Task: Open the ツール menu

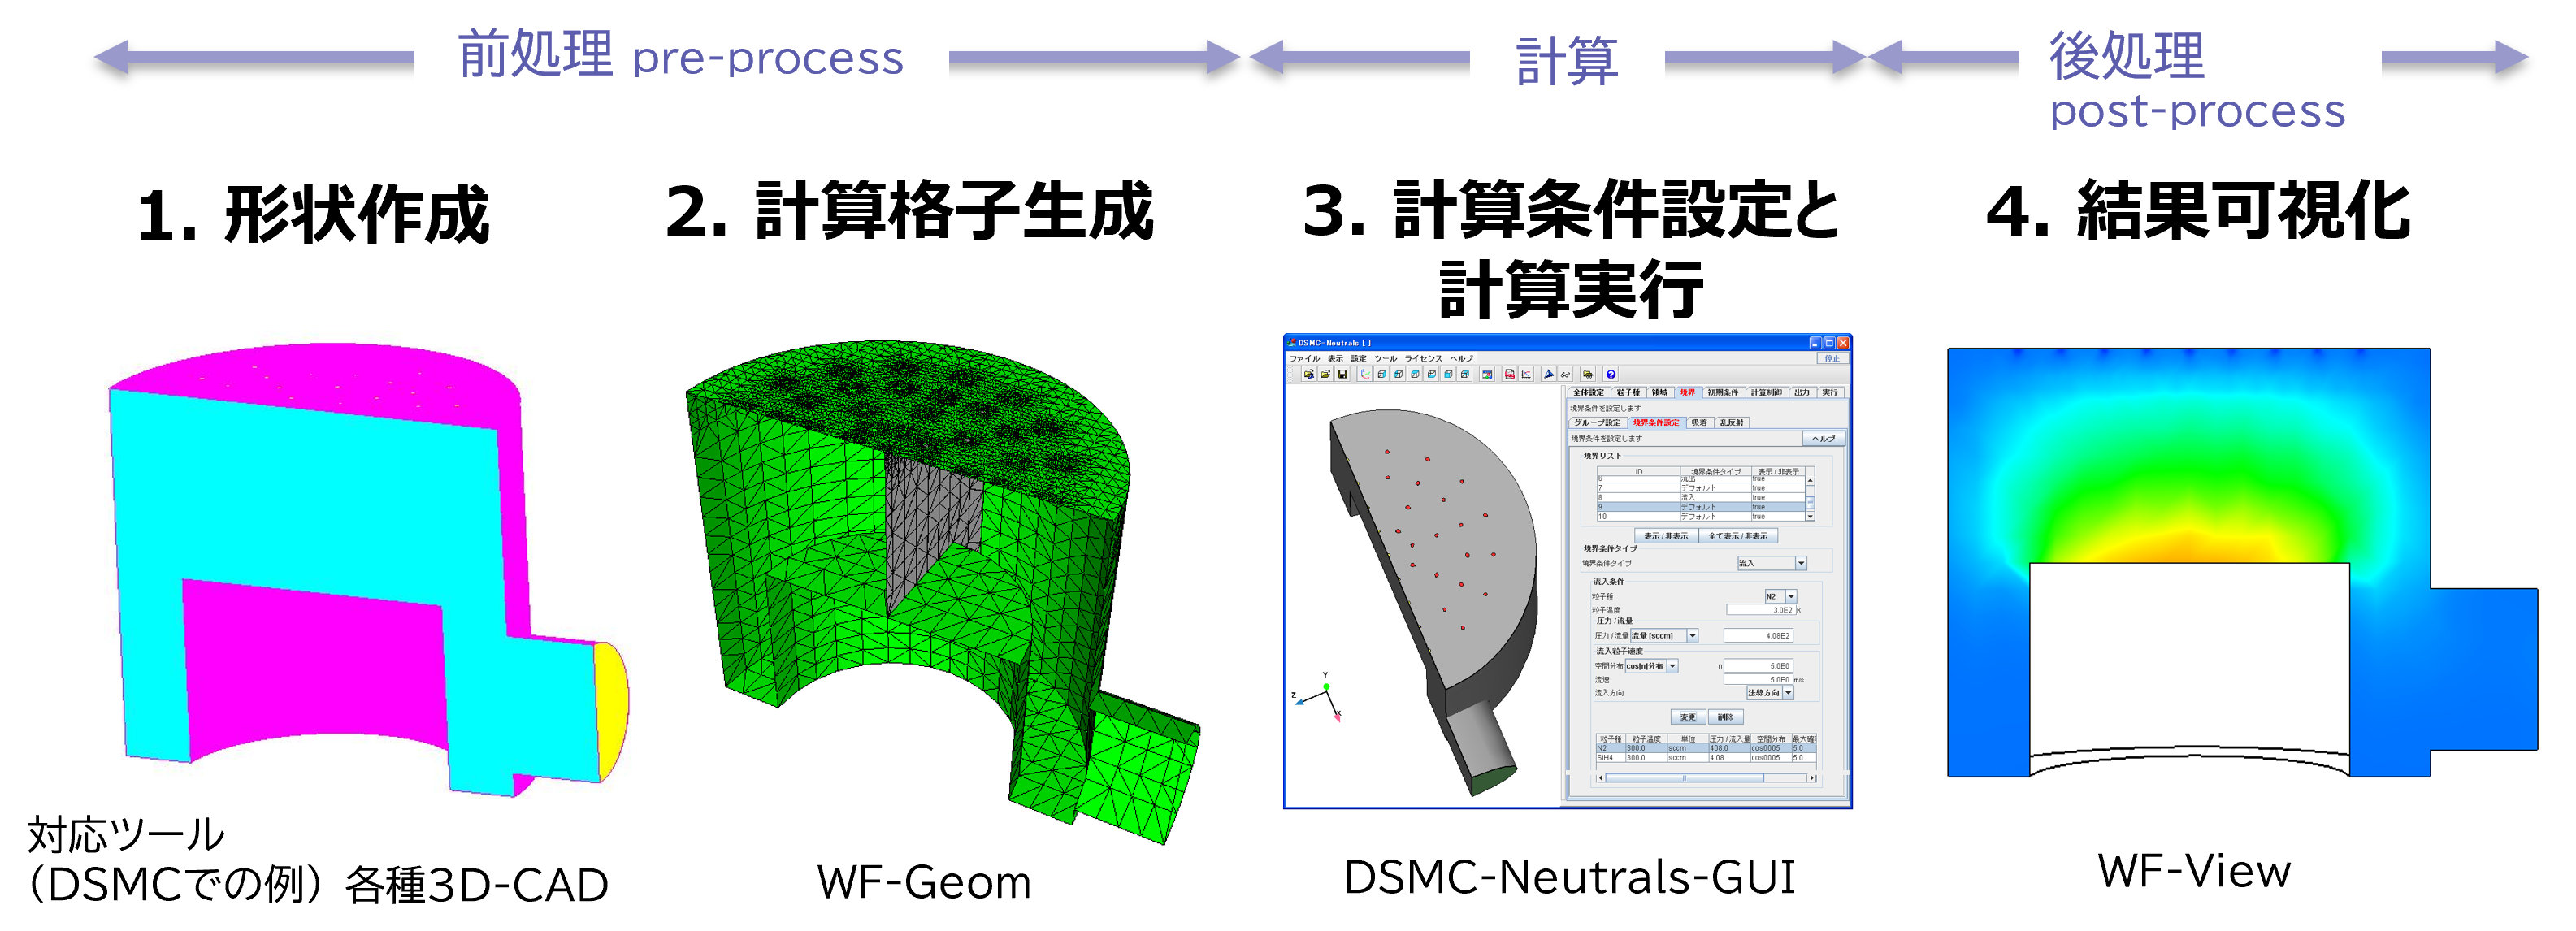Action: [x=1386, y=358]
